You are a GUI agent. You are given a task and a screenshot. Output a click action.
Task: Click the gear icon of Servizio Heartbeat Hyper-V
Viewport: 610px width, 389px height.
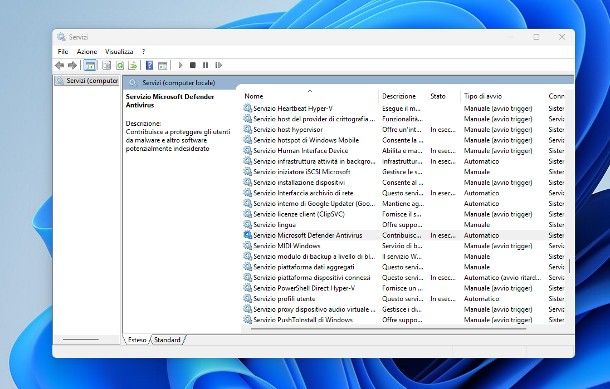tap(247, 108)
